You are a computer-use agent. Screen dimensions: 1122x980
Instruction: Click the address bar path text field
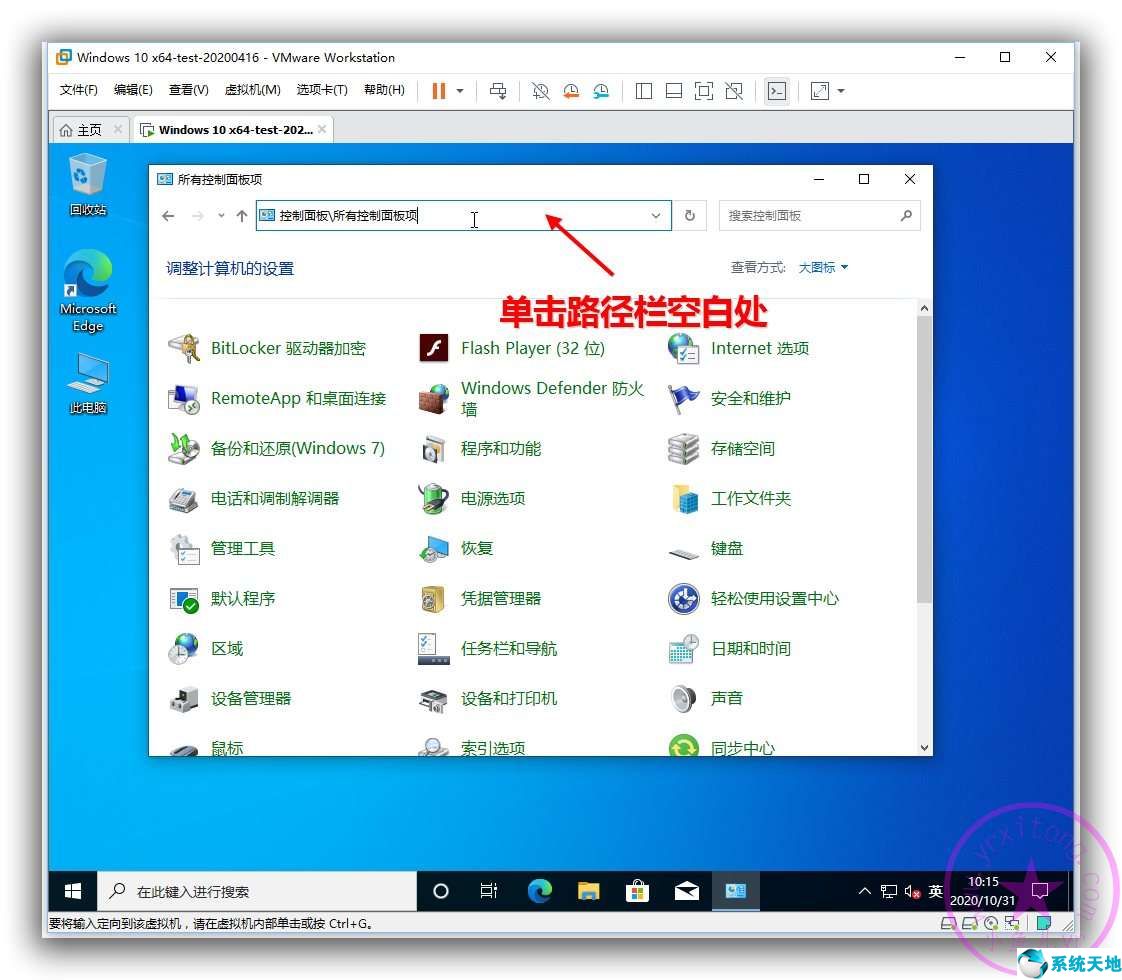point(464,215)
